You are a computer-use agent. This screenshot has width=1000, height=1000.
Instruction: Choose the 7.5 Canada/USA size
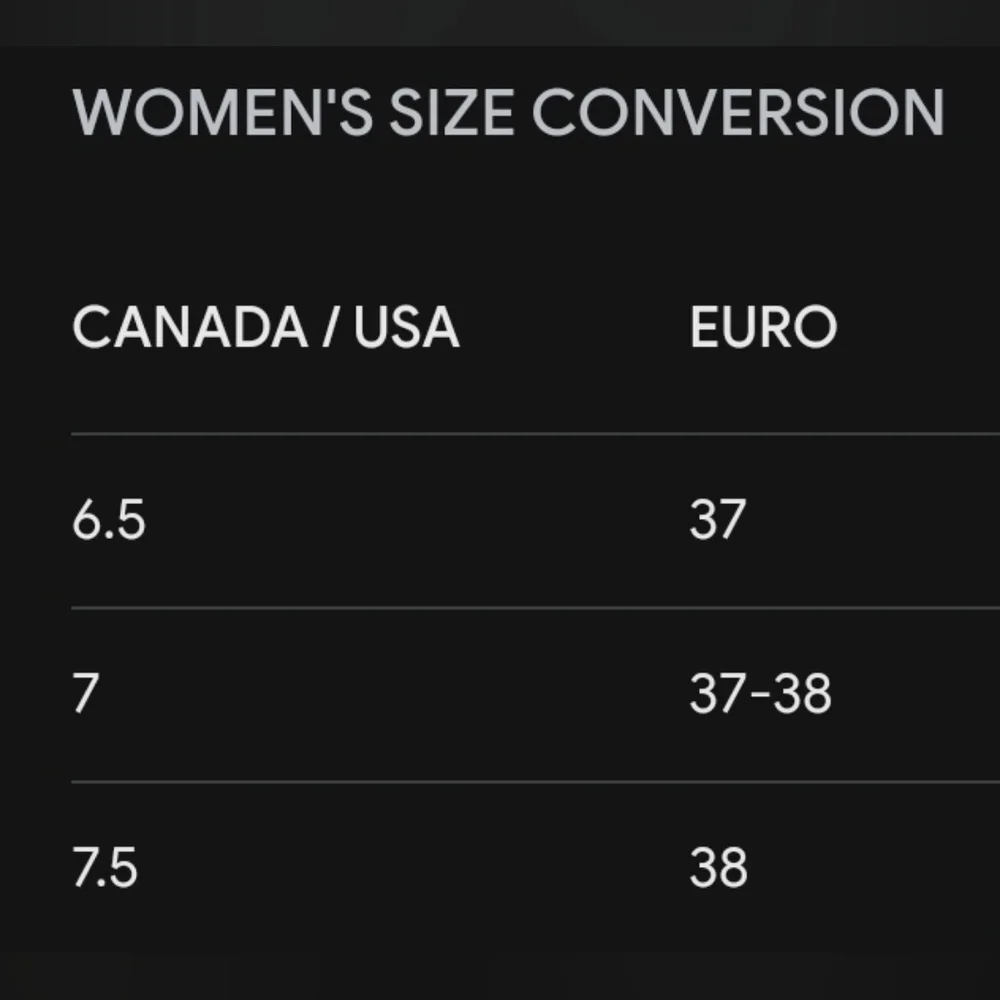105,867
